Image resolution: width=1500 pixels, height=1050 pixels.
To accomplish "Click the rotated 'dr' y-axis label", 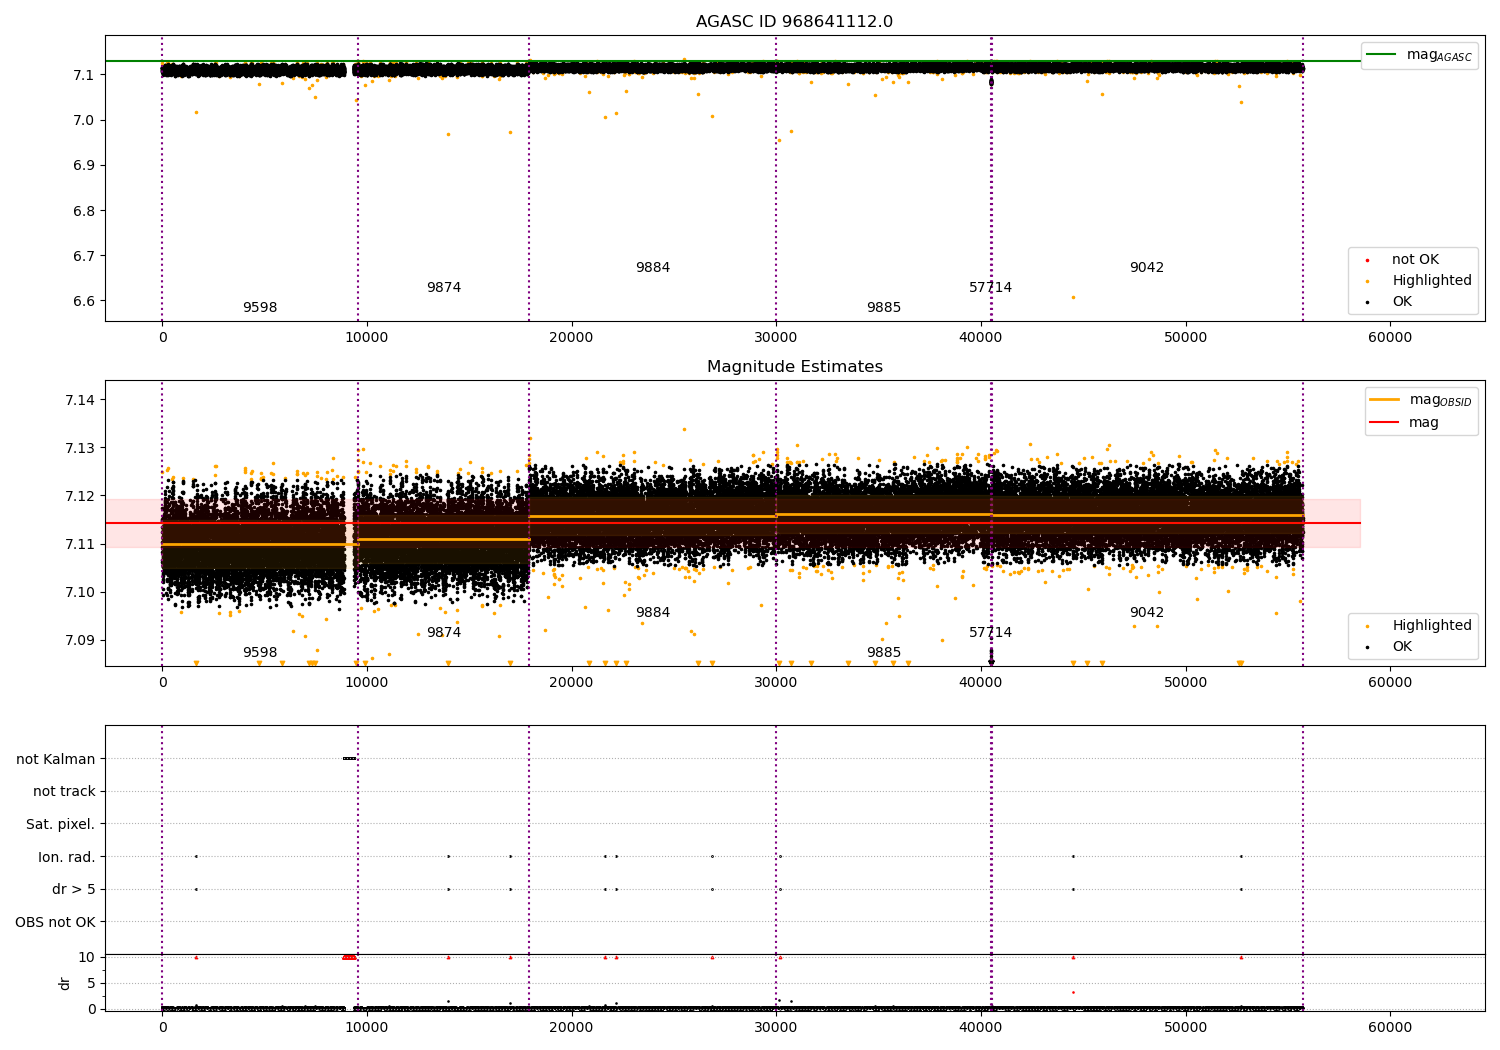I will (x=65, y=983).
